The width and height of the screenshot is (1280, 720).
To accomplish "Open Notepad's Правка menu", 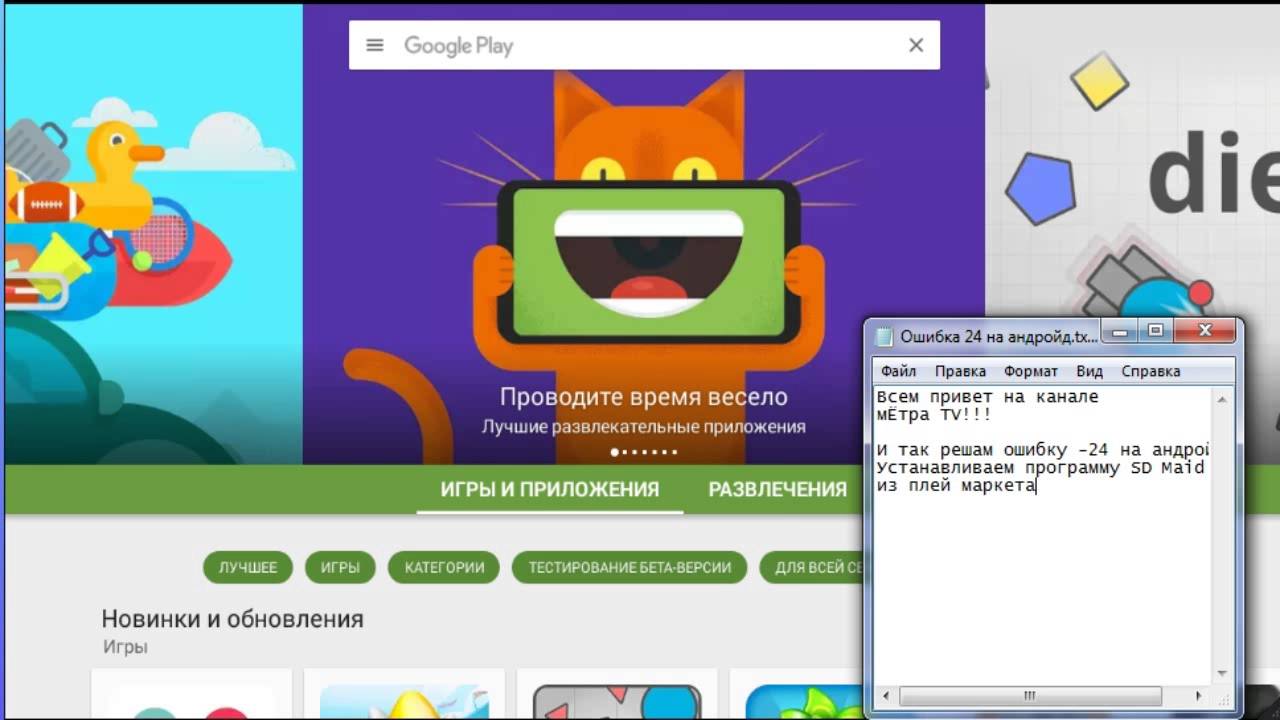I will (960, 371).
